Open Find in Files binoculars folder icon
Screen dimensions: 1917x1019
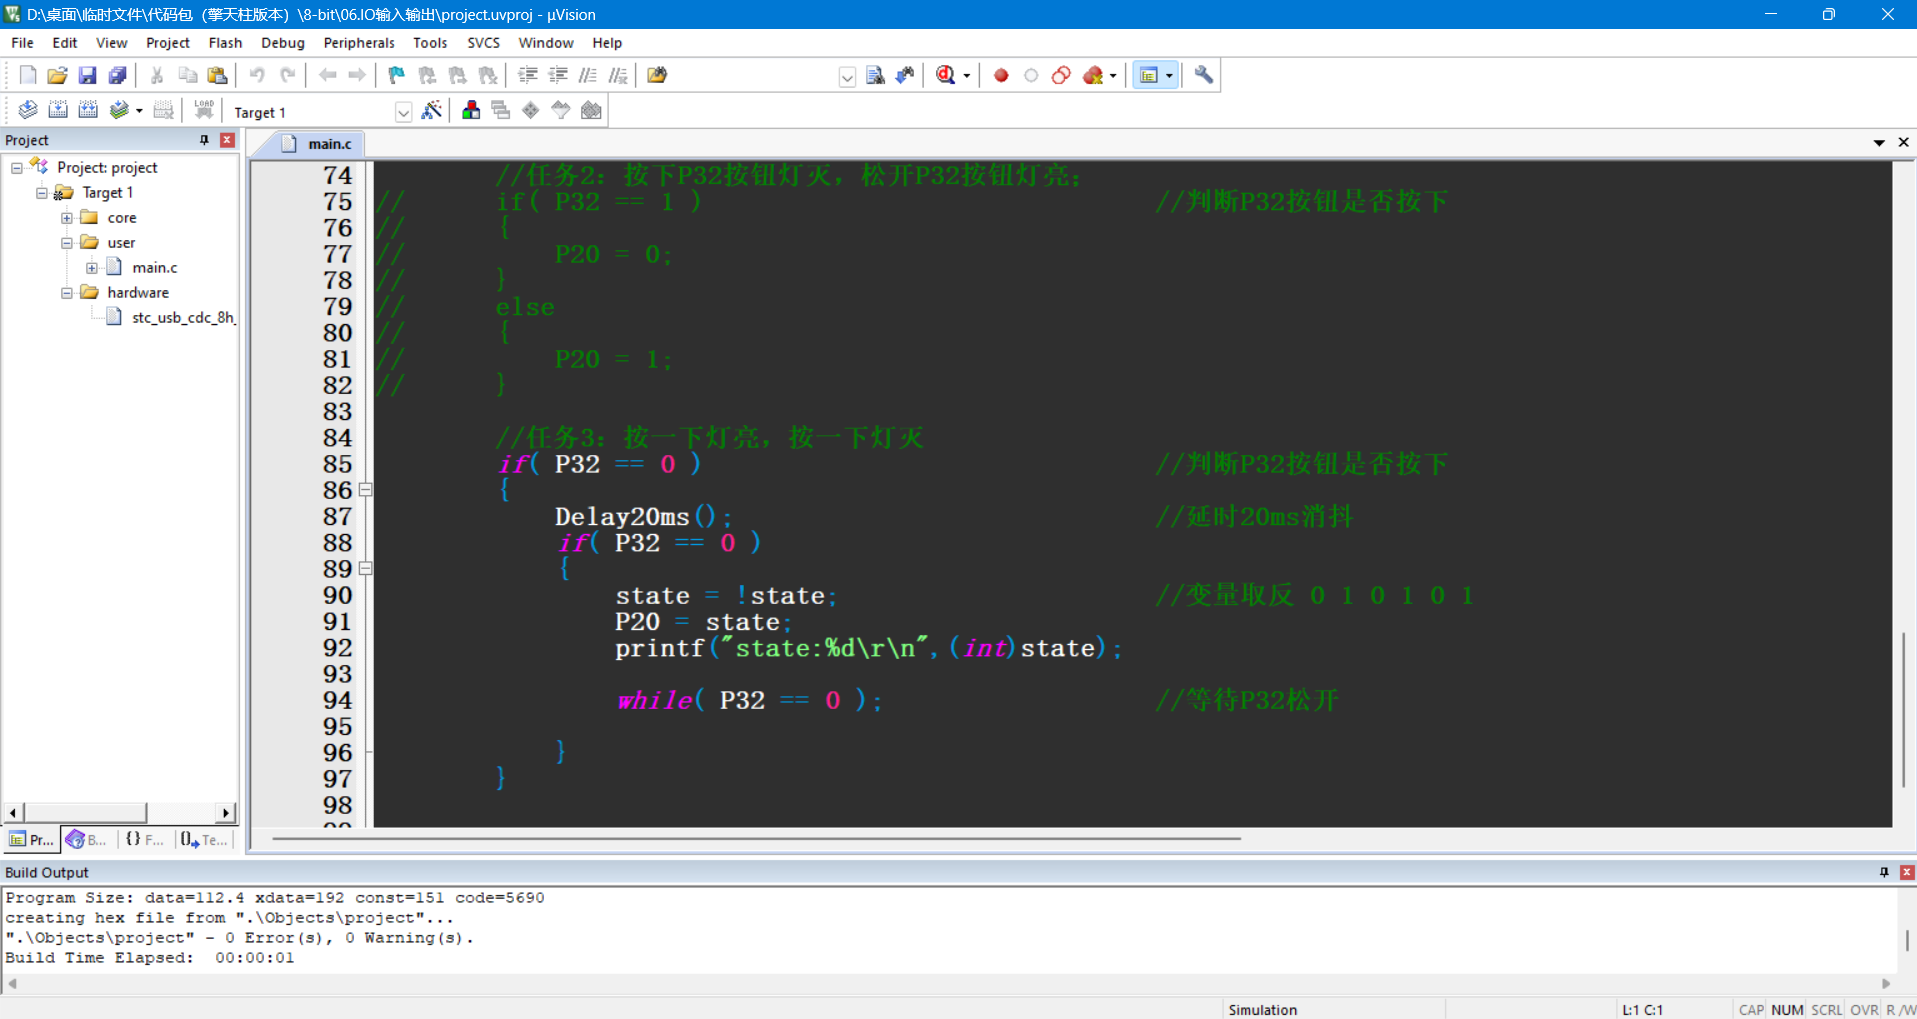click(657, 75)
